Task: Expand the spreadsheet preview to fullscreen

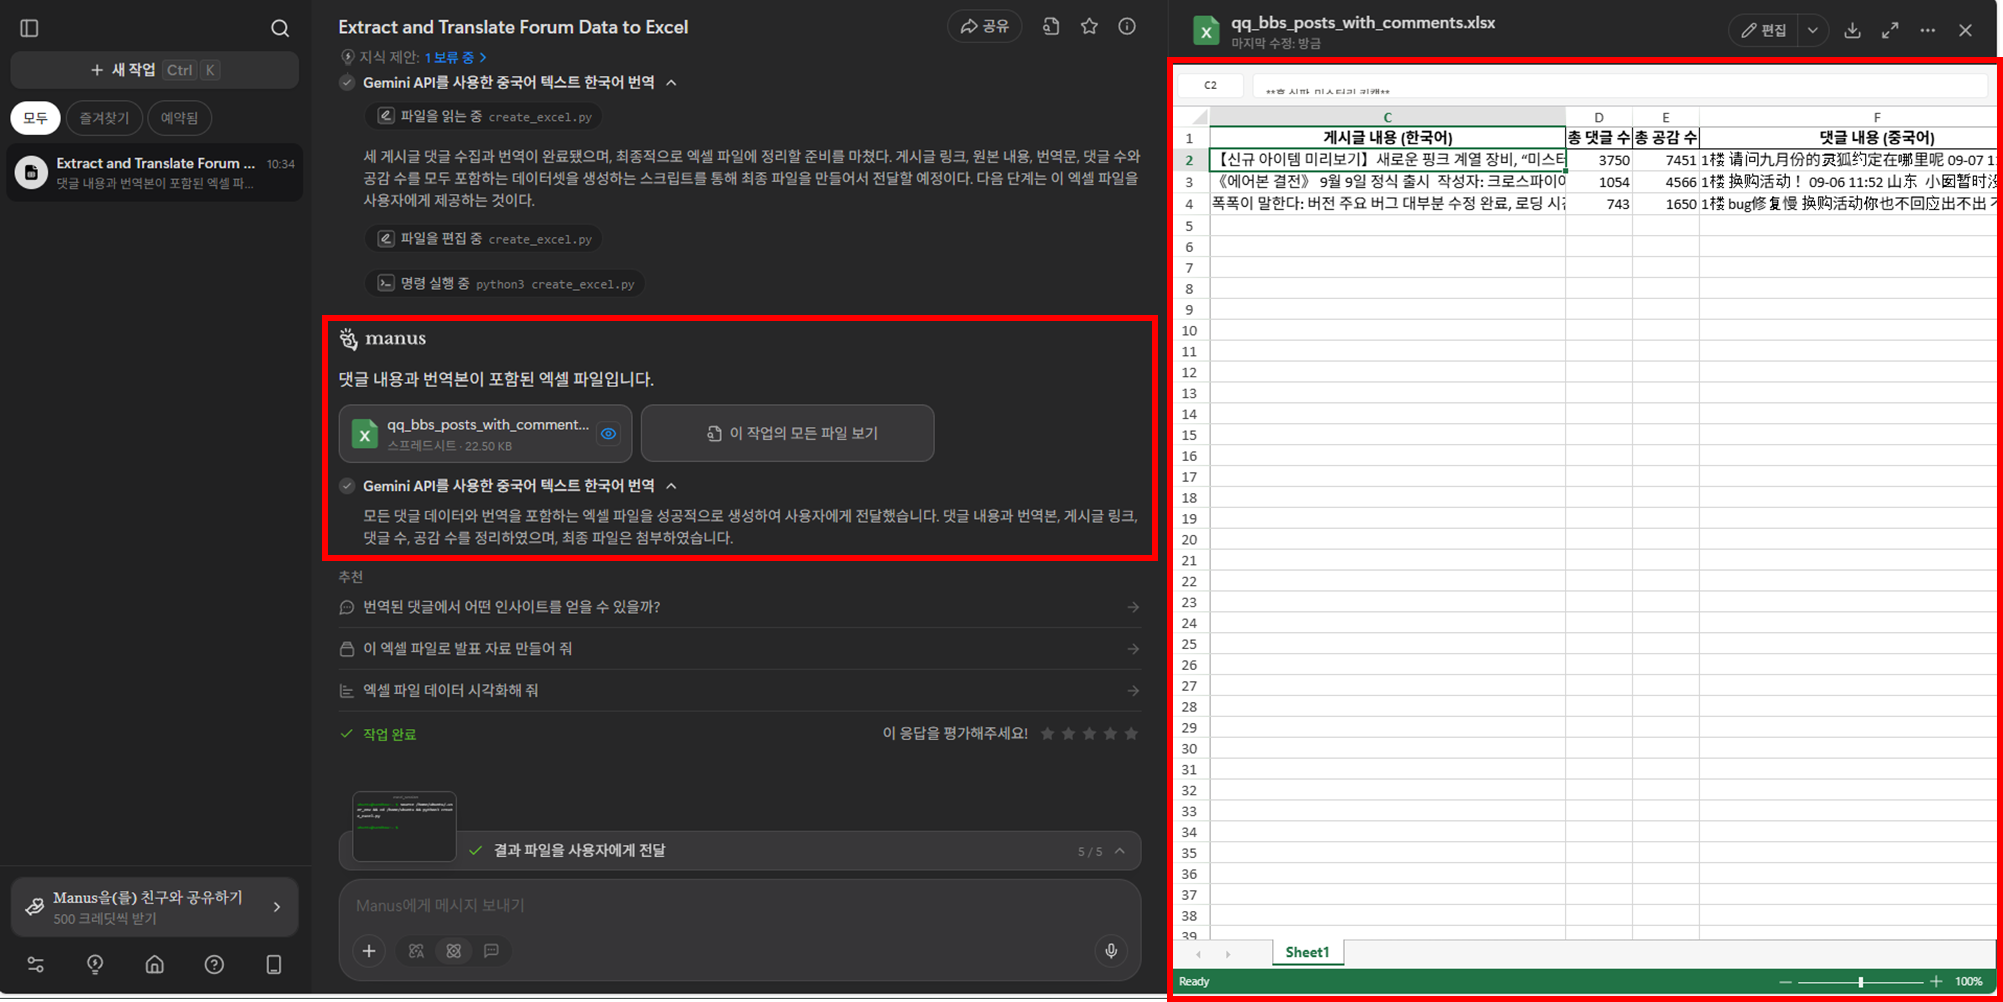Action: pyautogui.click(x=1890, y=30)
